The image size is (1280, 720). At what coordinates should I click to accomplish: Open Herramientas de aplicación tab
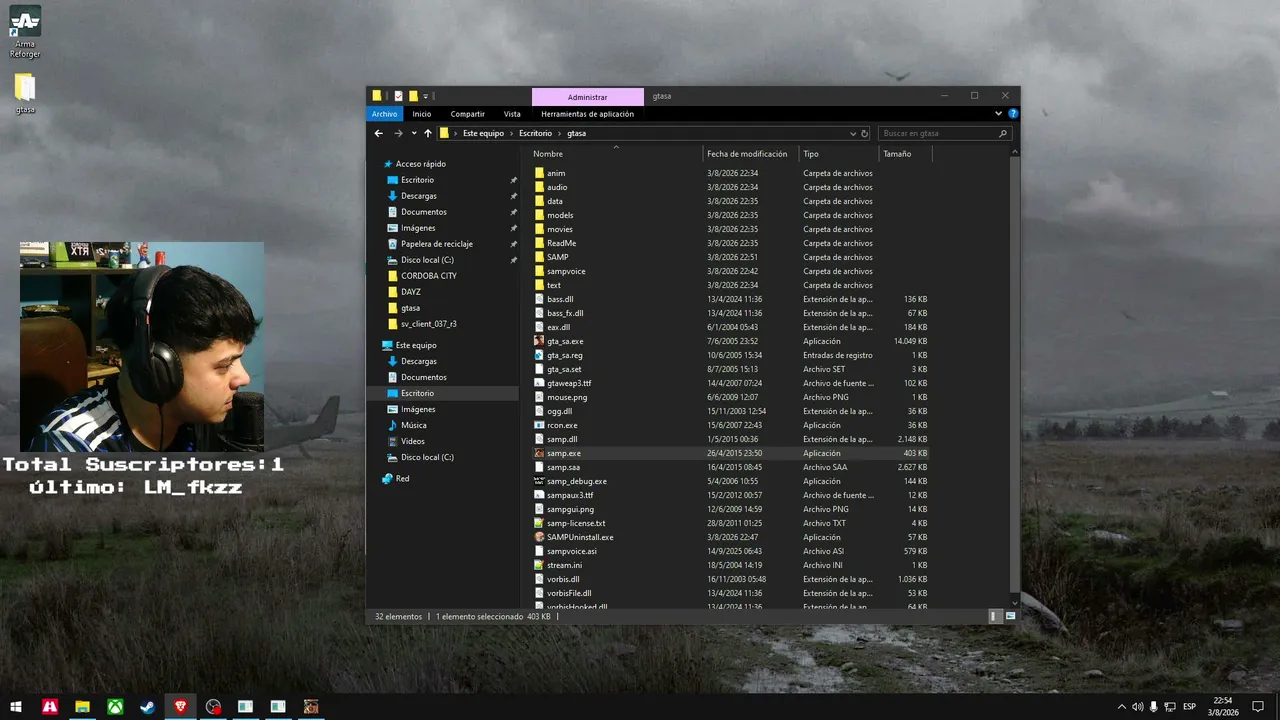tap(587, 114)
